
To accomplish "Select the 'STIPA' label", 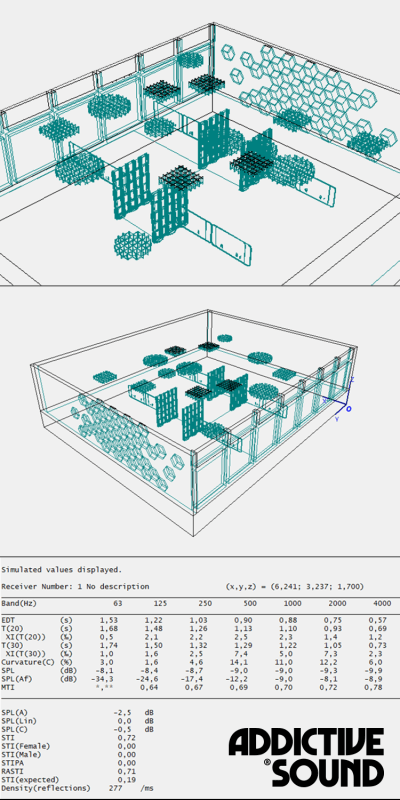I will 12,762.
